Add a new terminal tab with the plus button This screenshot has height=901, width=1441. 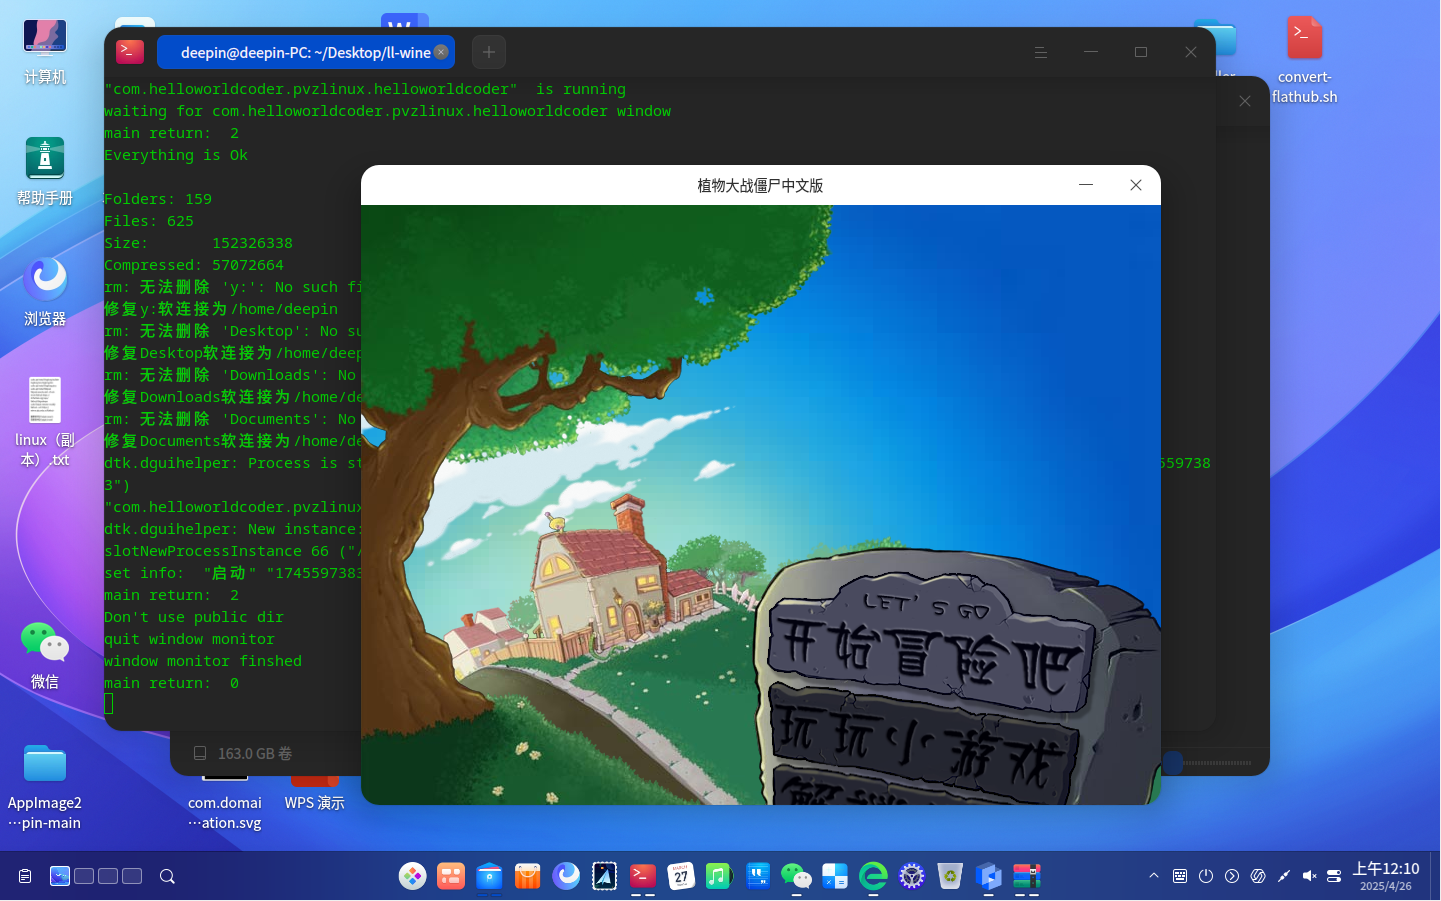[x=489, y=52]
